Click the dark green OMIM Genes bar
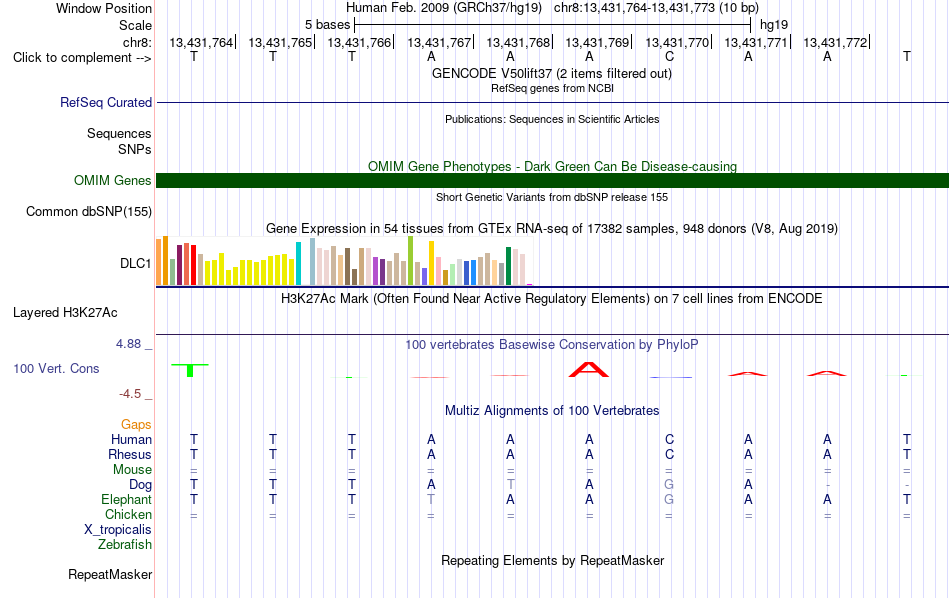 point(552,181)
